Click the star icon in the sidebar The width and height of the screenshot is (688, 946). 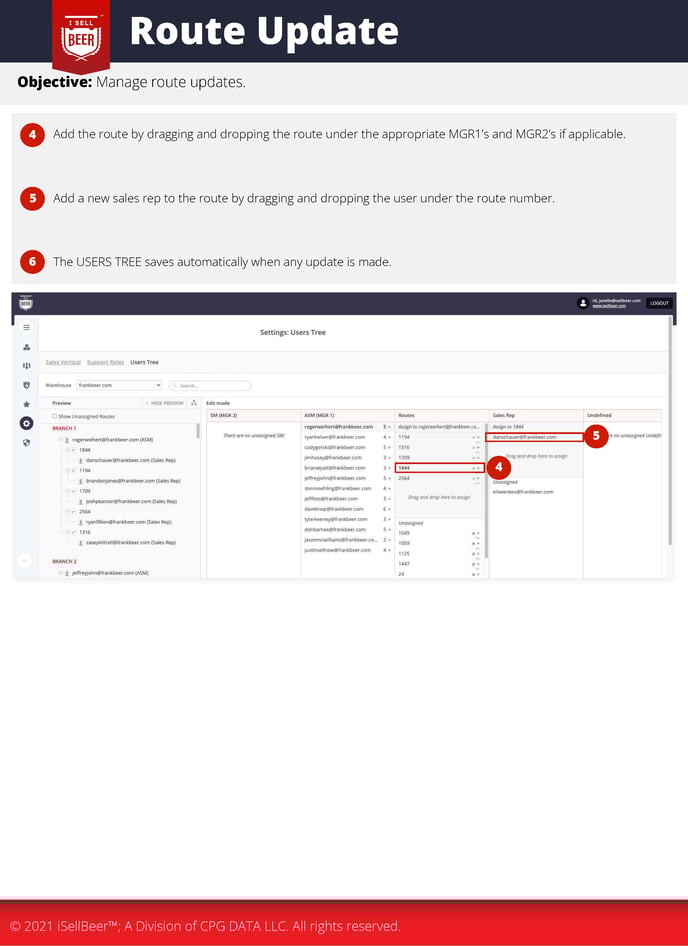pos(26,404)
